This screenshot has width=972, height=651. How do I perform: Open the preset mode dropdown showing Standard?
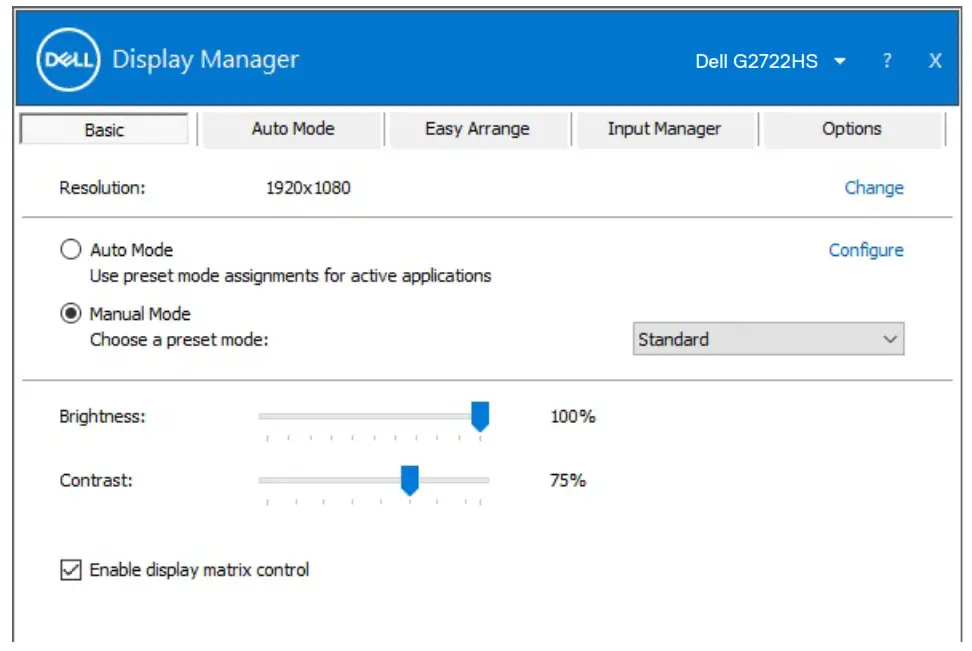768,339
